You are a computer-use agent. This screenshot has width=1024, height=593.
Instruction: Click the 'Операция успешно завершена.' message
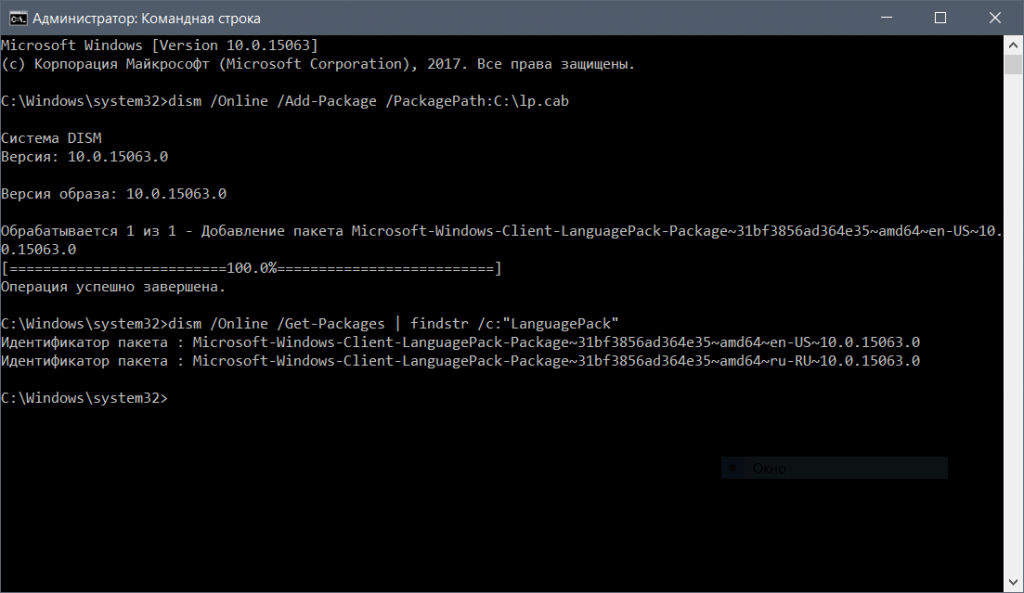113,287
